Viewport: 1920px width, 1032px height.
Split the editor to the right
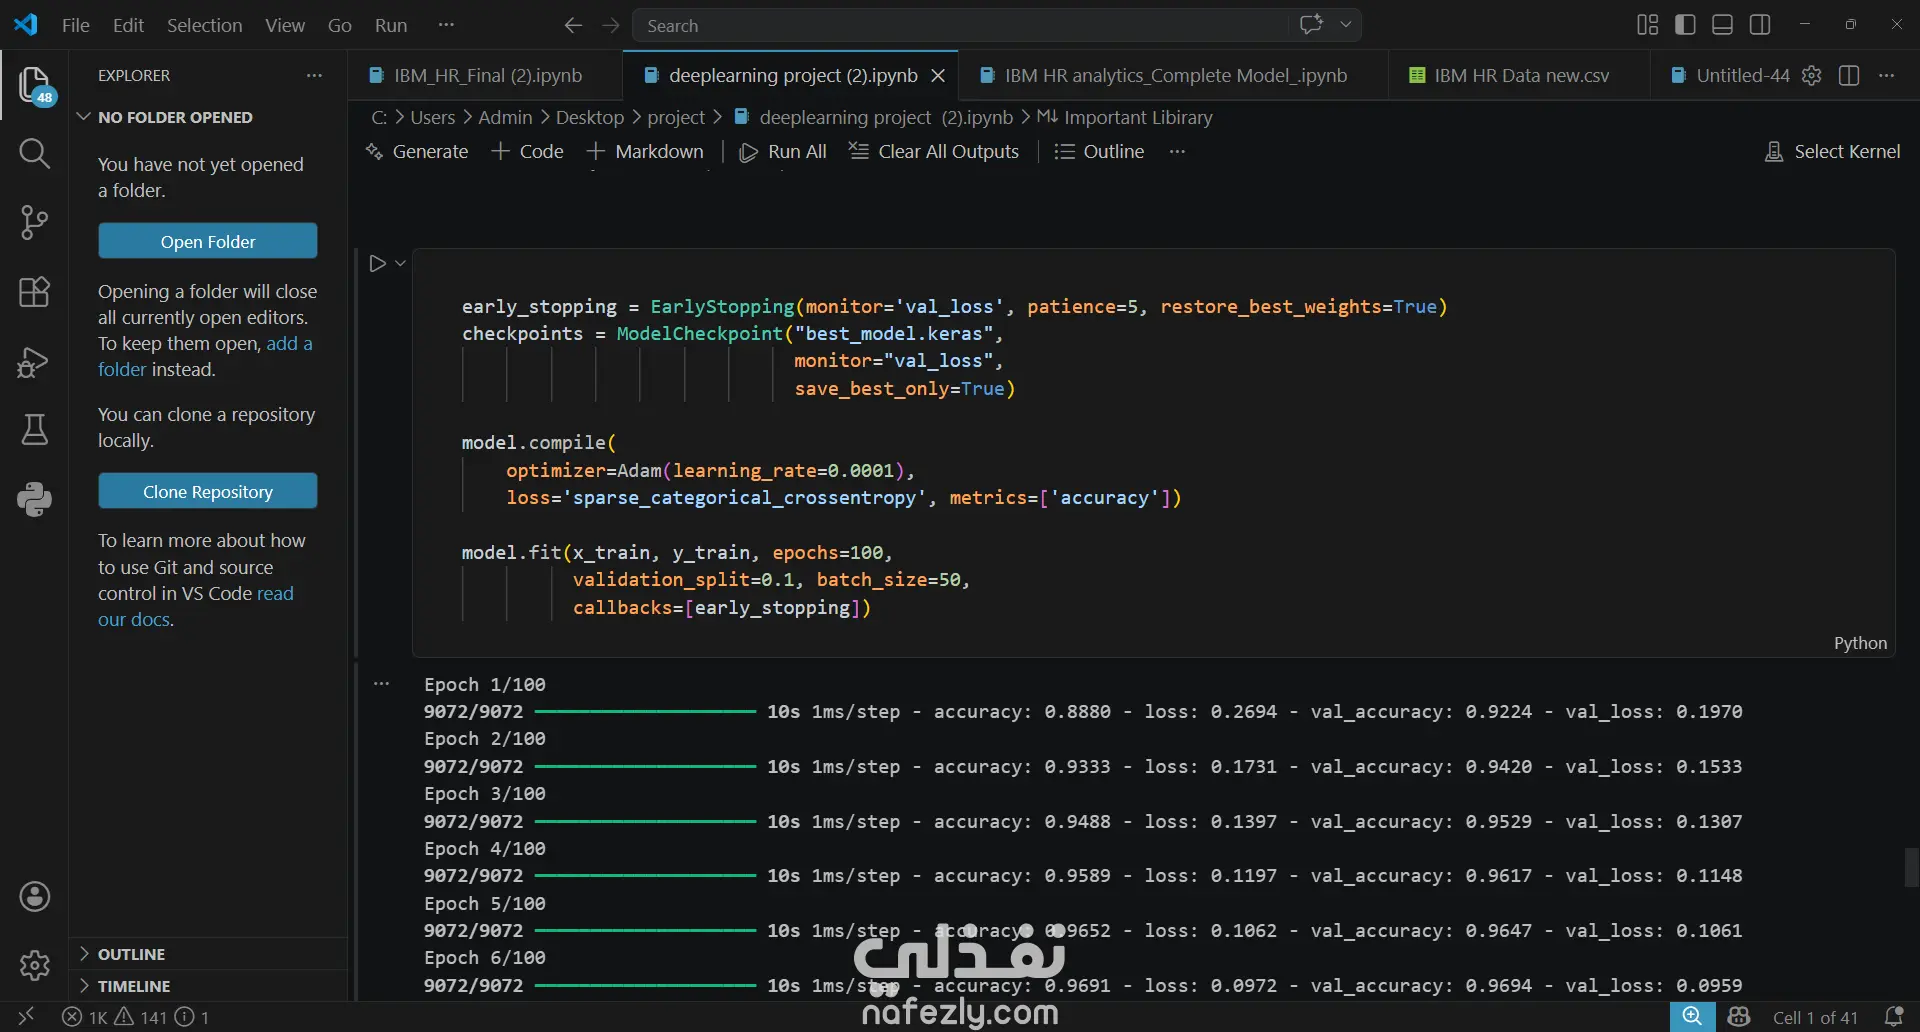1849,75
